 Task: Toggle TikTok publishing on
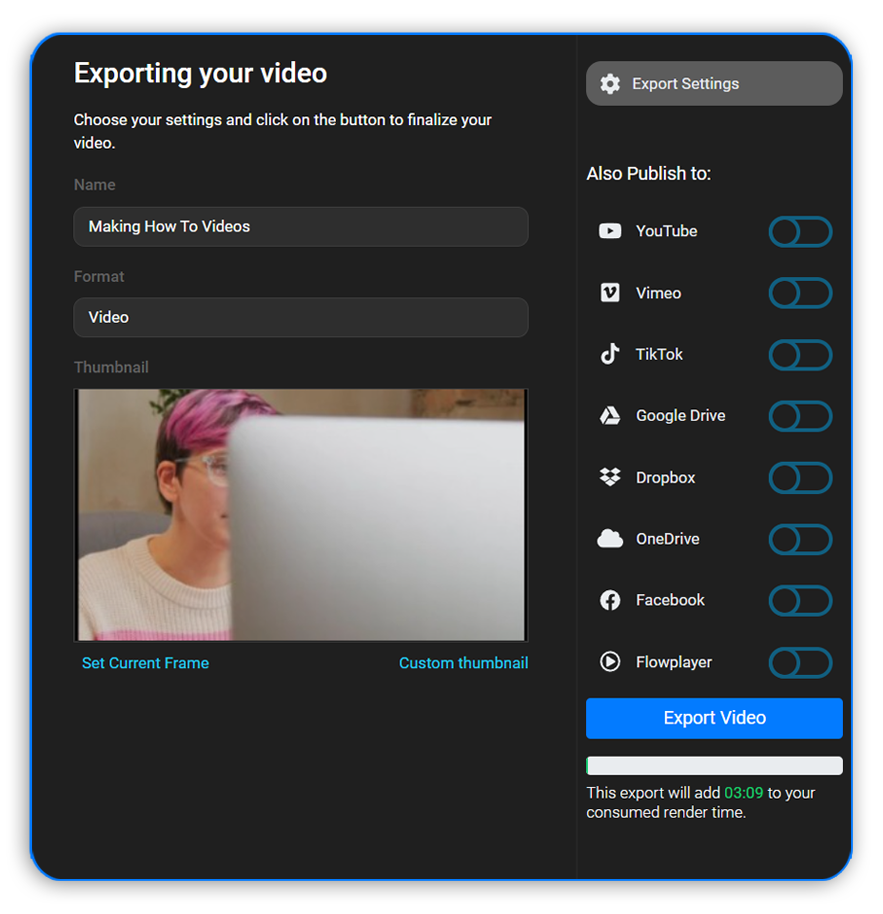[x=800, y=354]
